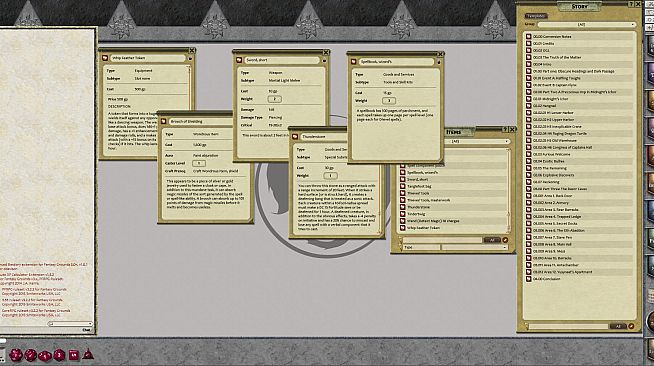Image resolution: width=654 pixels, height=366 pixels.
Task: Open the Tanglefoot bag item link
Action: (x=402, y=186)
